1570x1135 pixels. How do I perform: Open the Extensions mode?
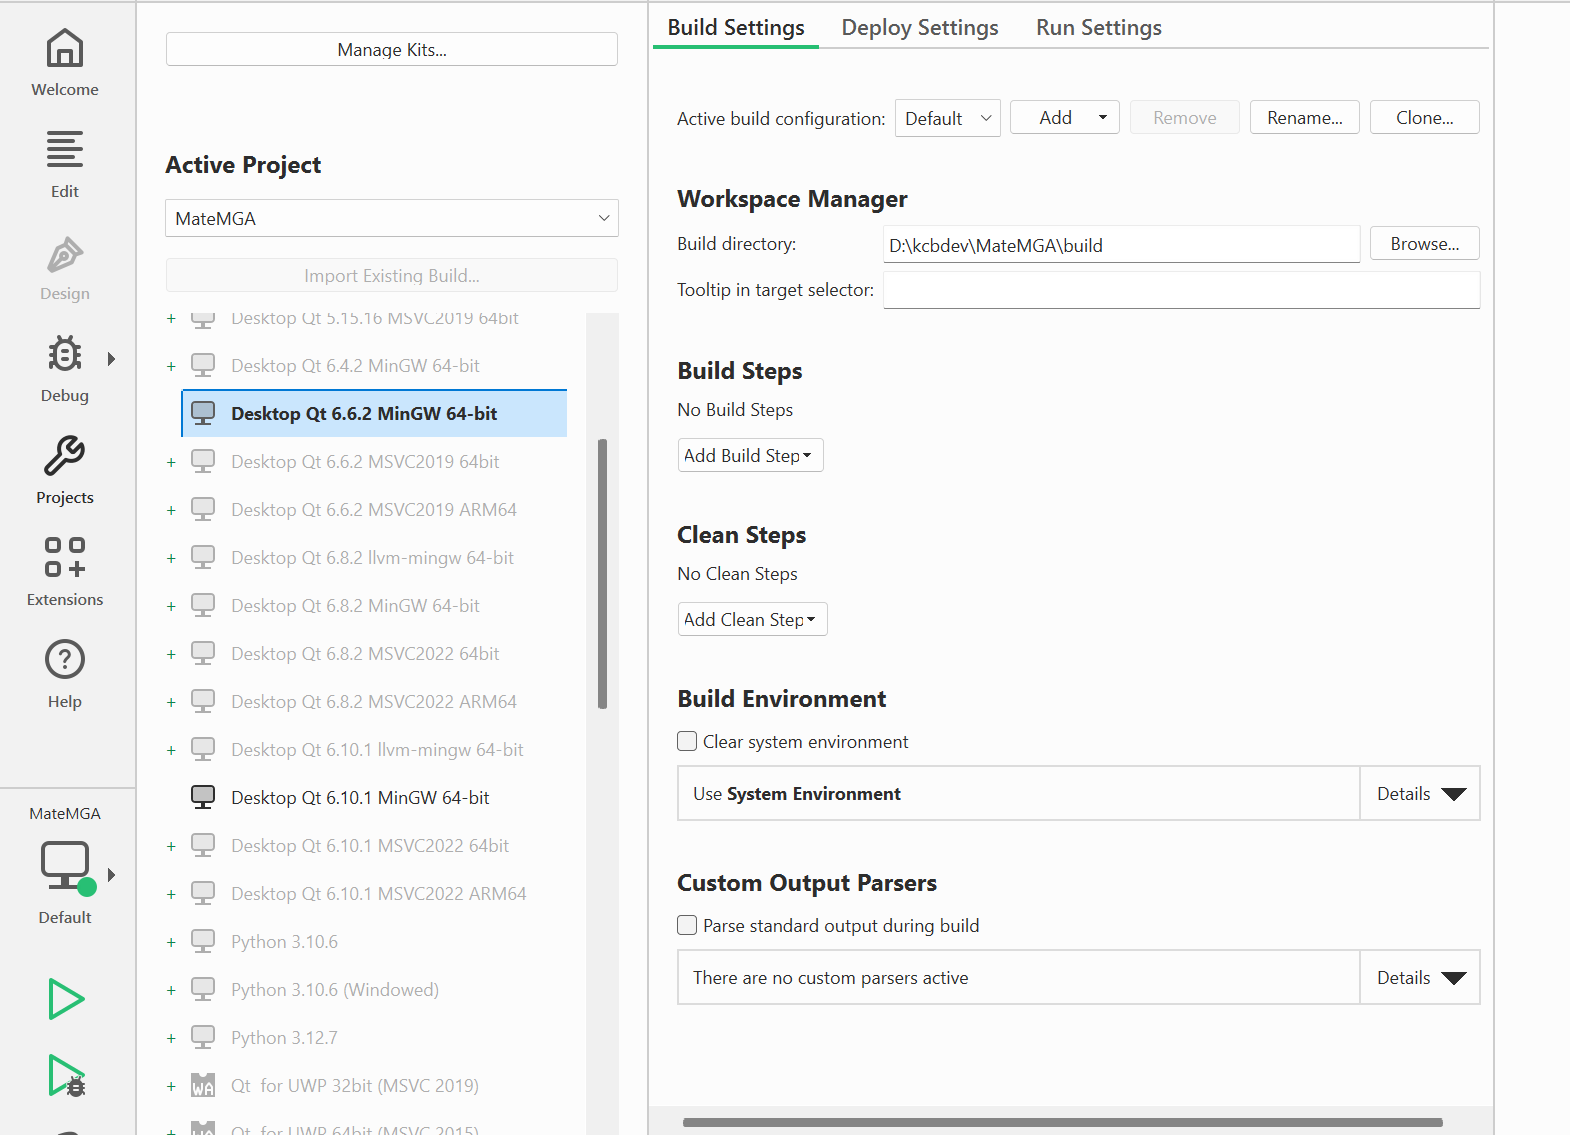coord(65,572)
